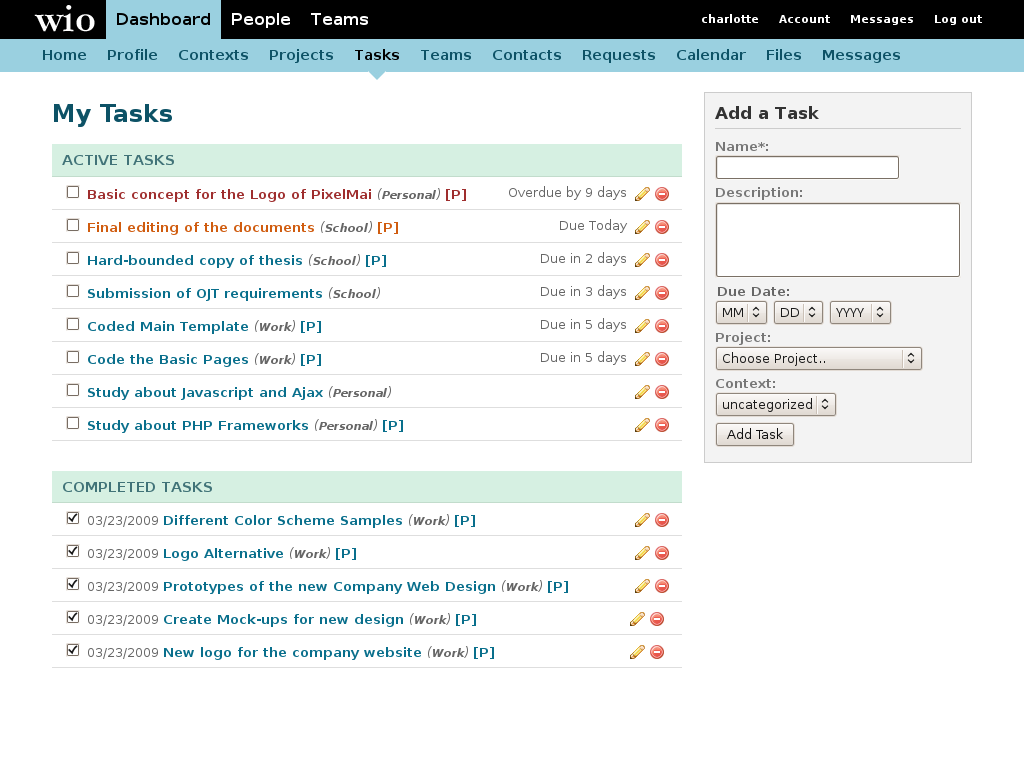The image size is (1024, 763).
Task: Tick the Code the Basic Pages checkbox
Action: (73, 357)
